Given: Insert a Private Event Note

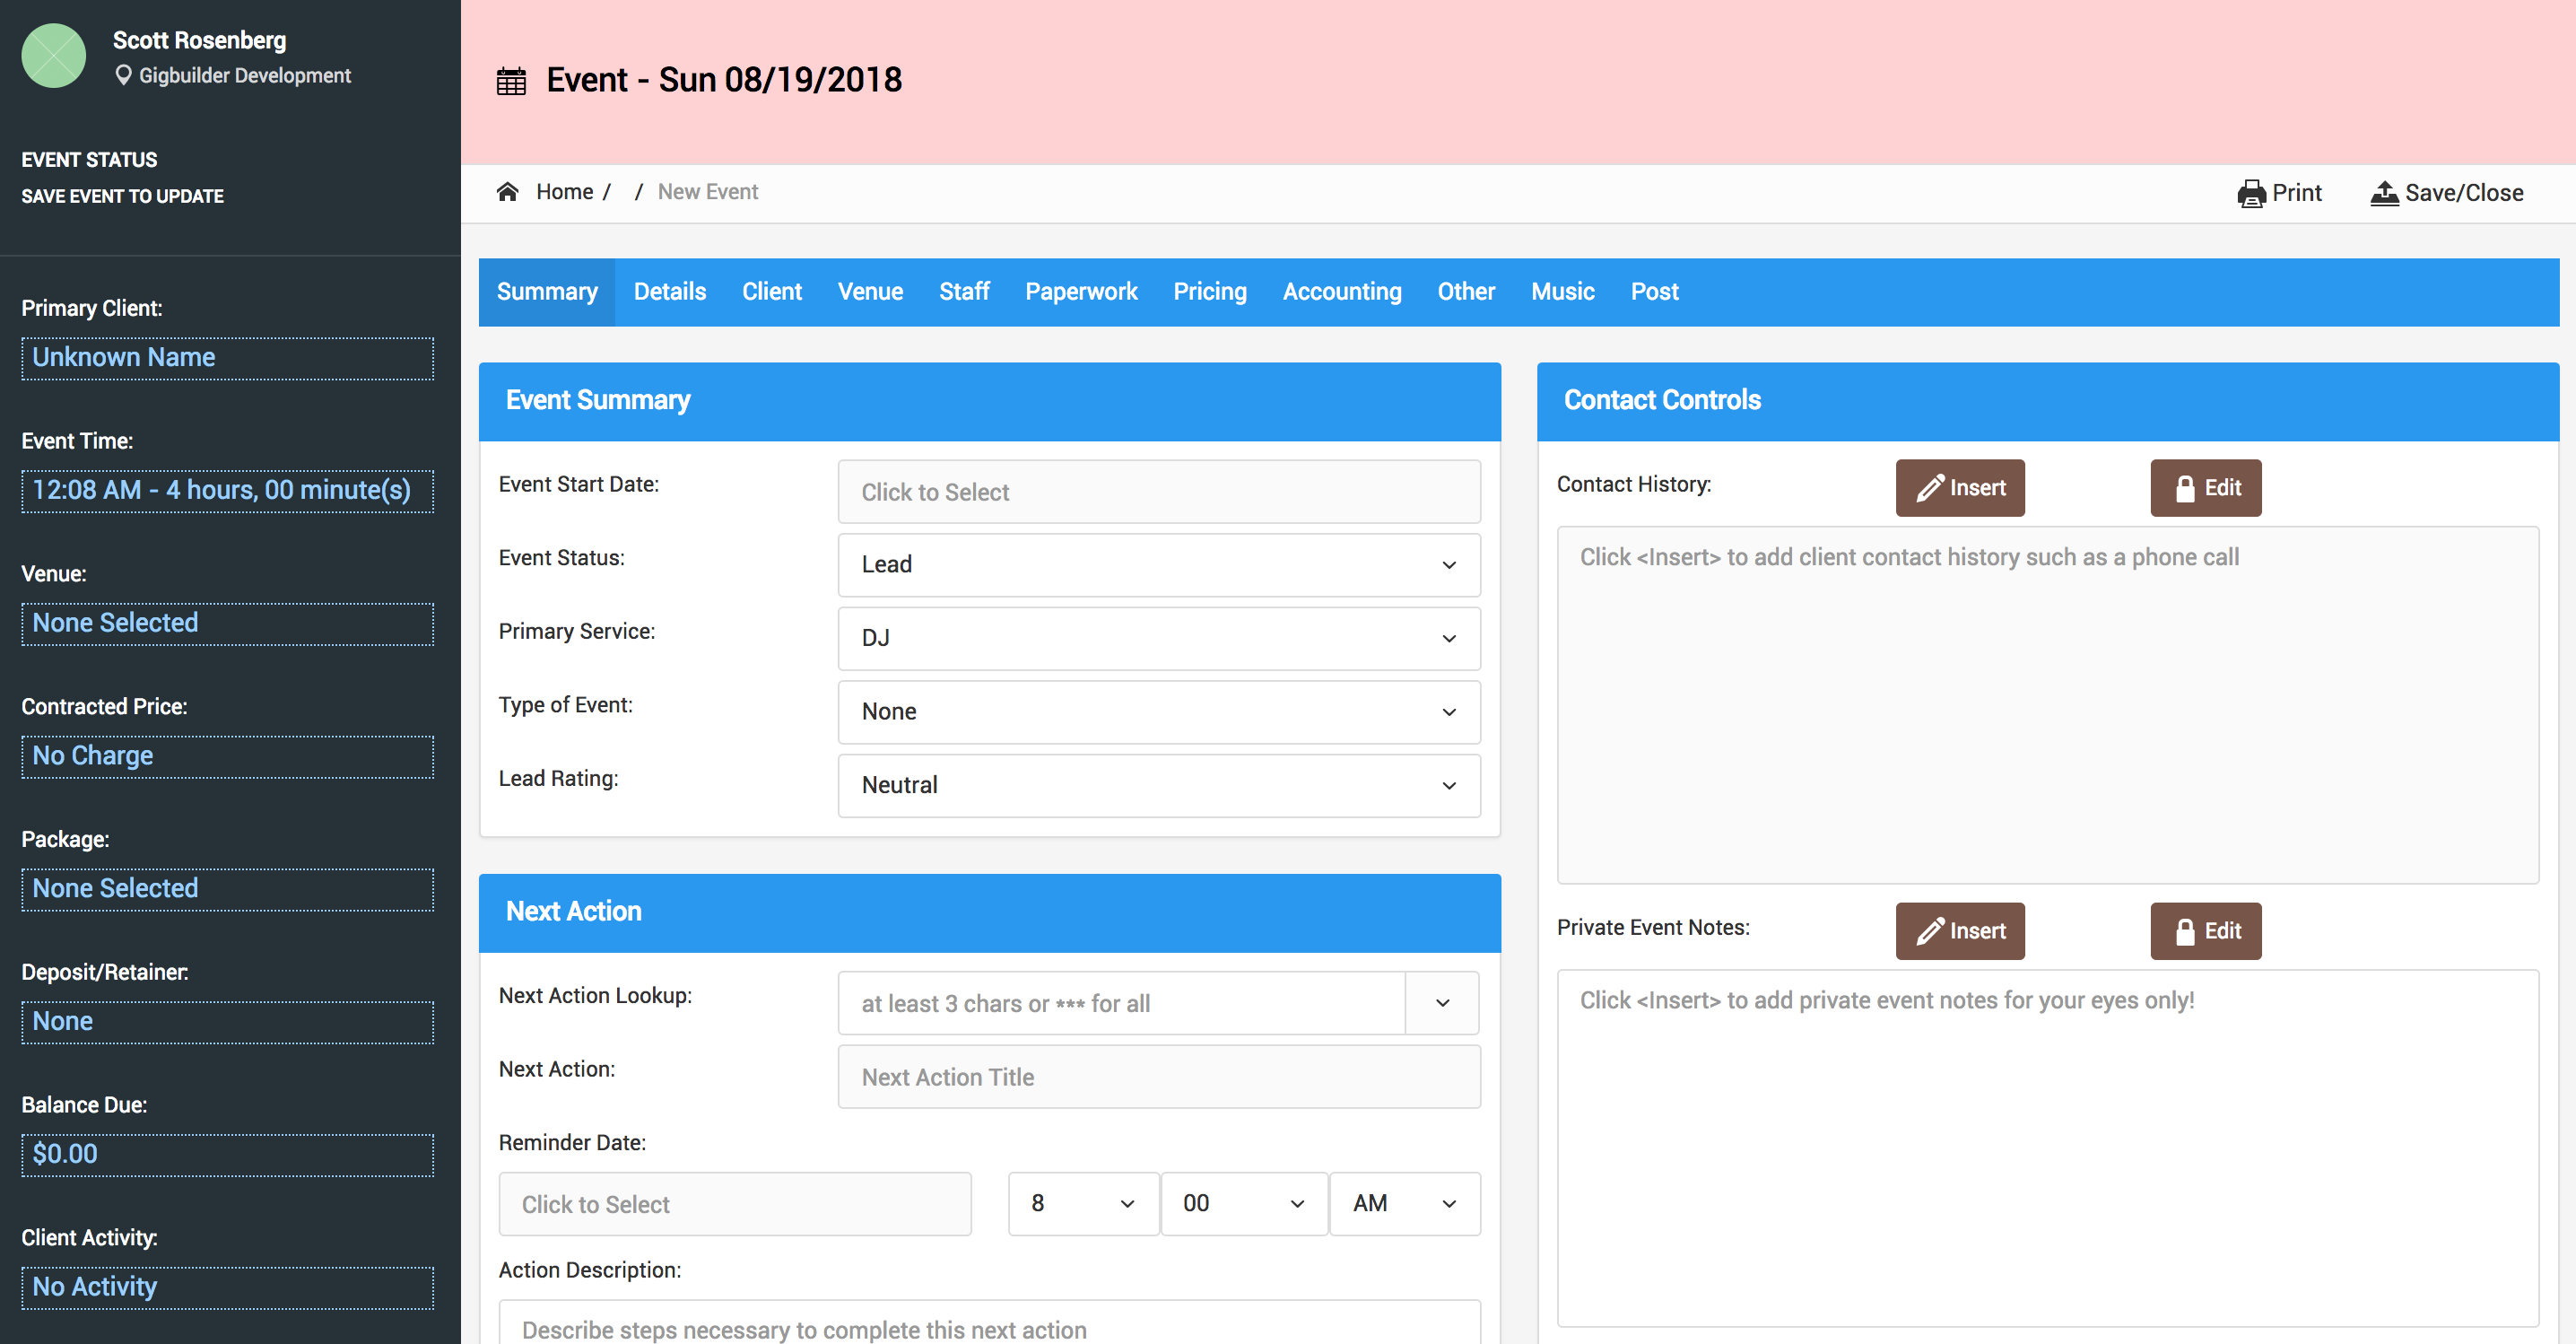Looking at the screenshot, I should [1959, 931].
